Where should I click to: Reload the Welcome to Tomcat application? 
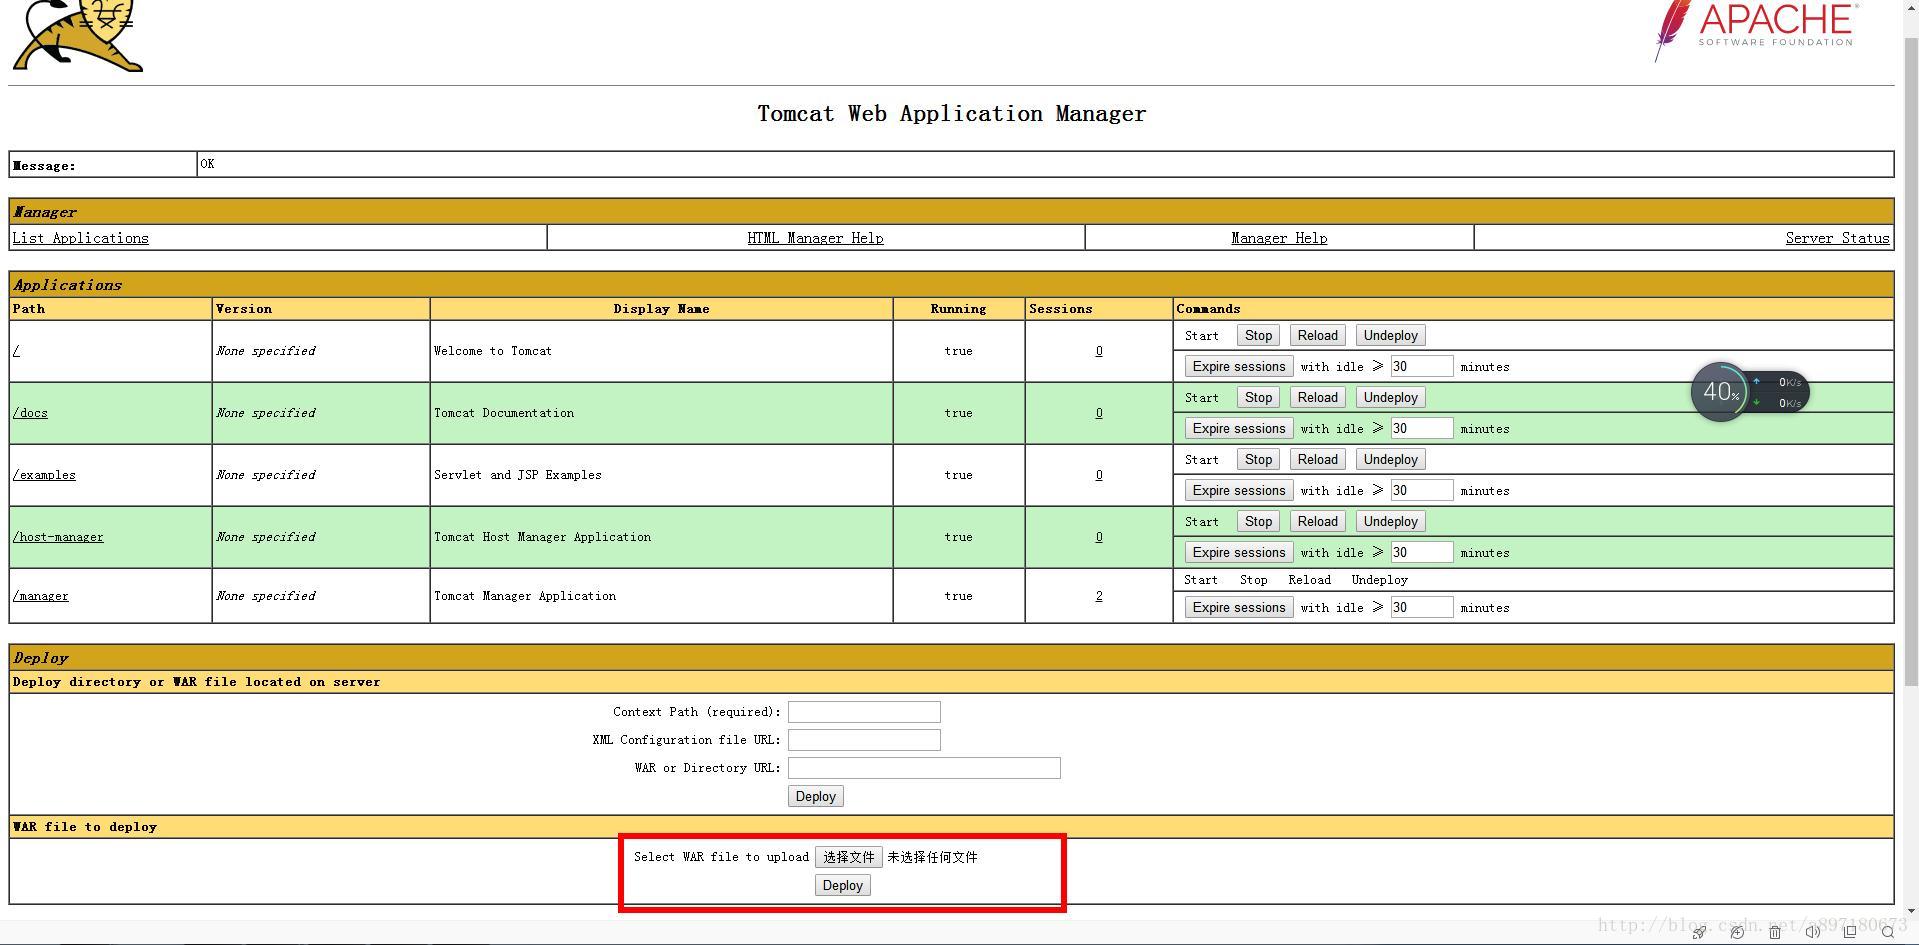(x=1317, y=336)
